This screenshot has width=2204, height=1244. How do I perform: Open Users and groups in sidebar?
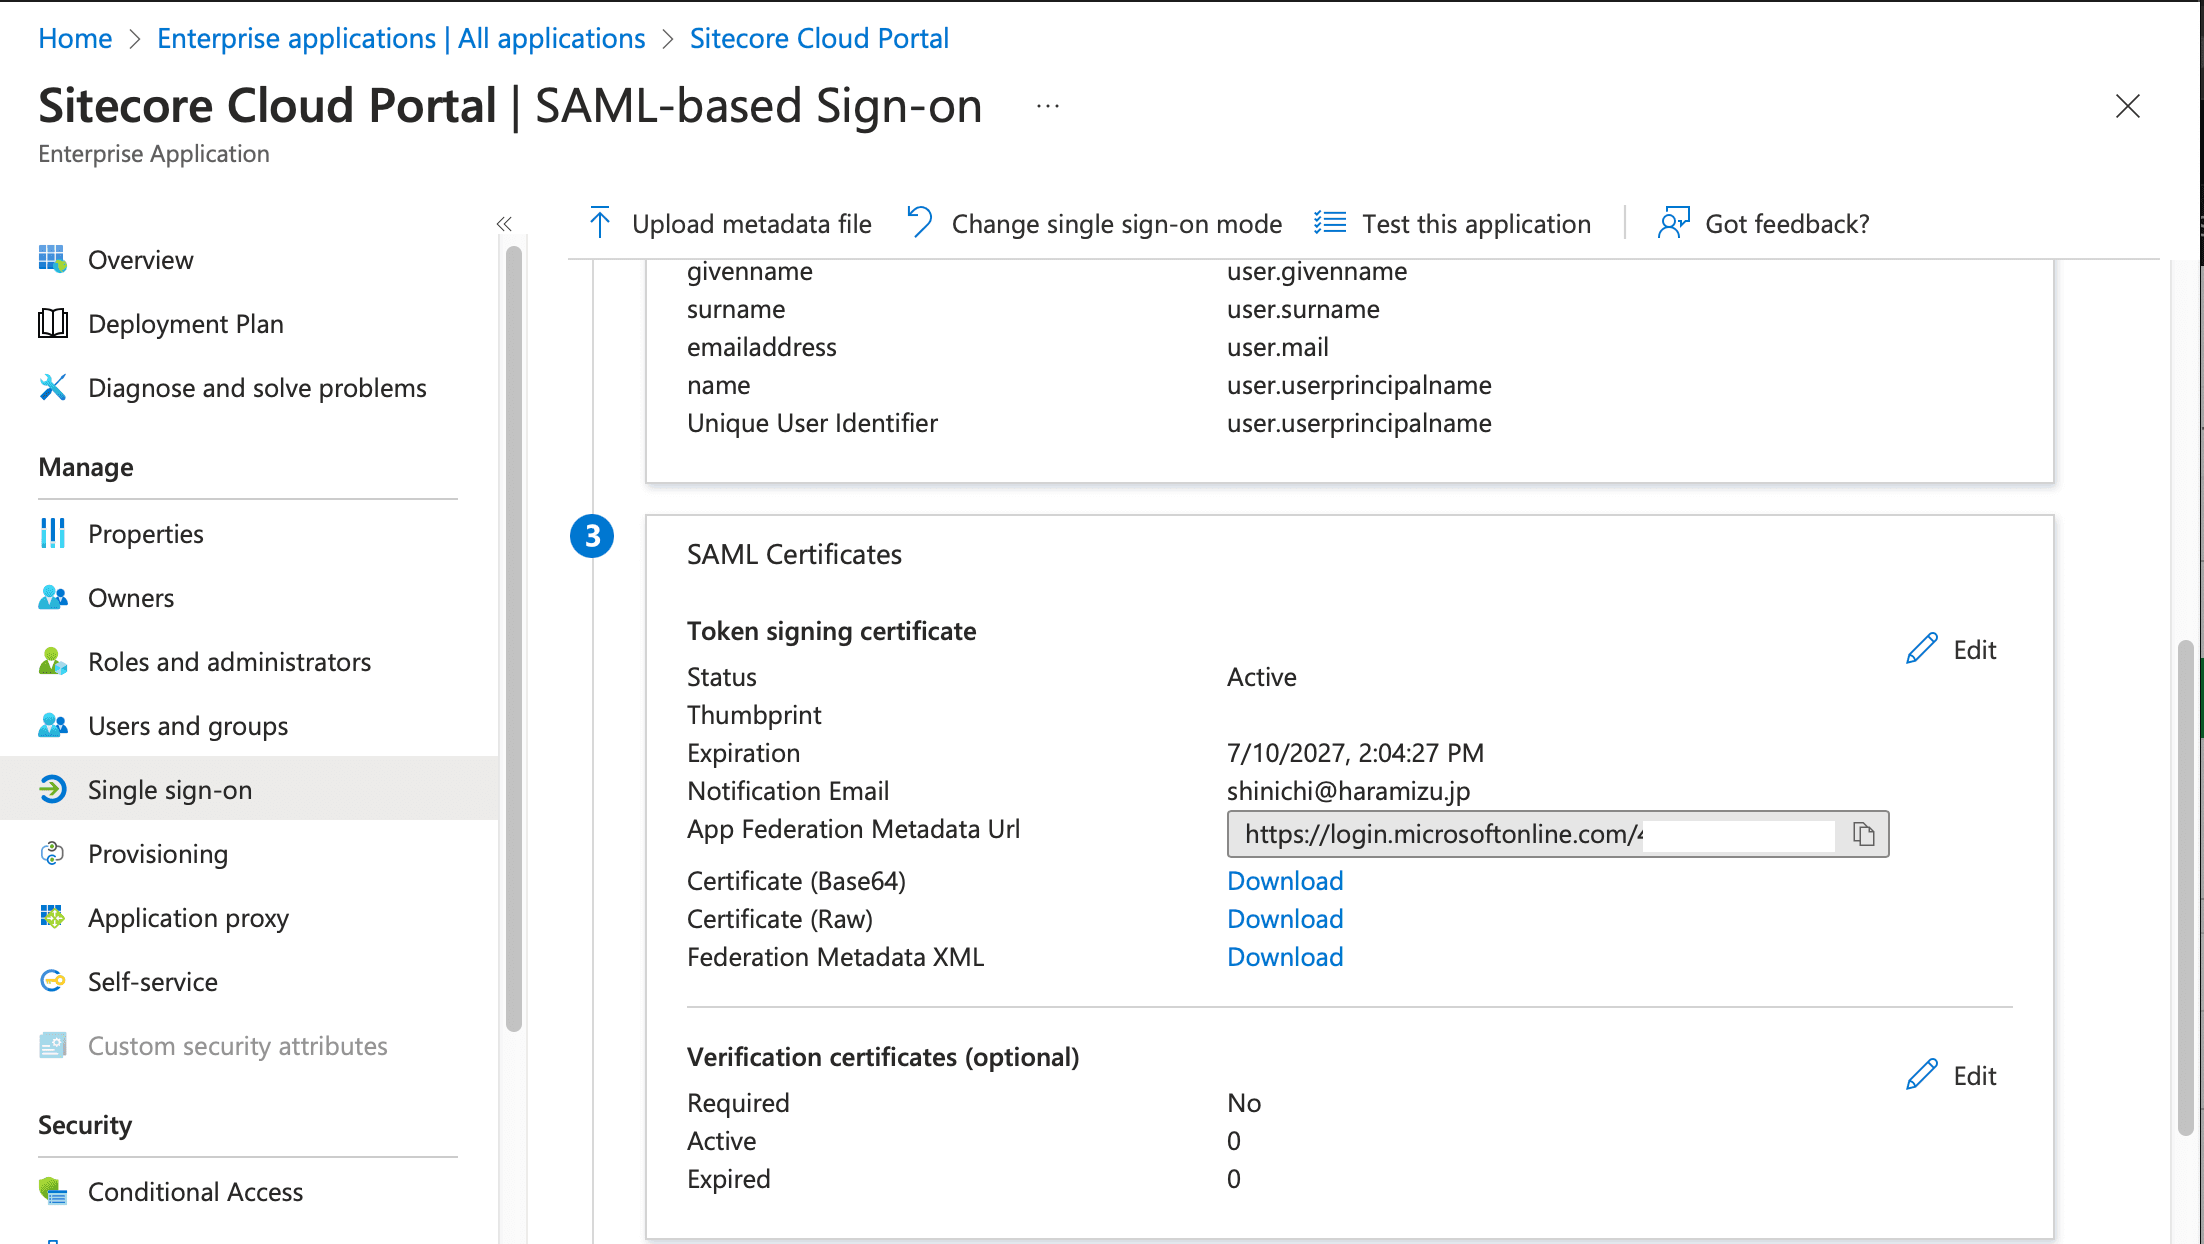pyautogui.click(x=188, y=726)
